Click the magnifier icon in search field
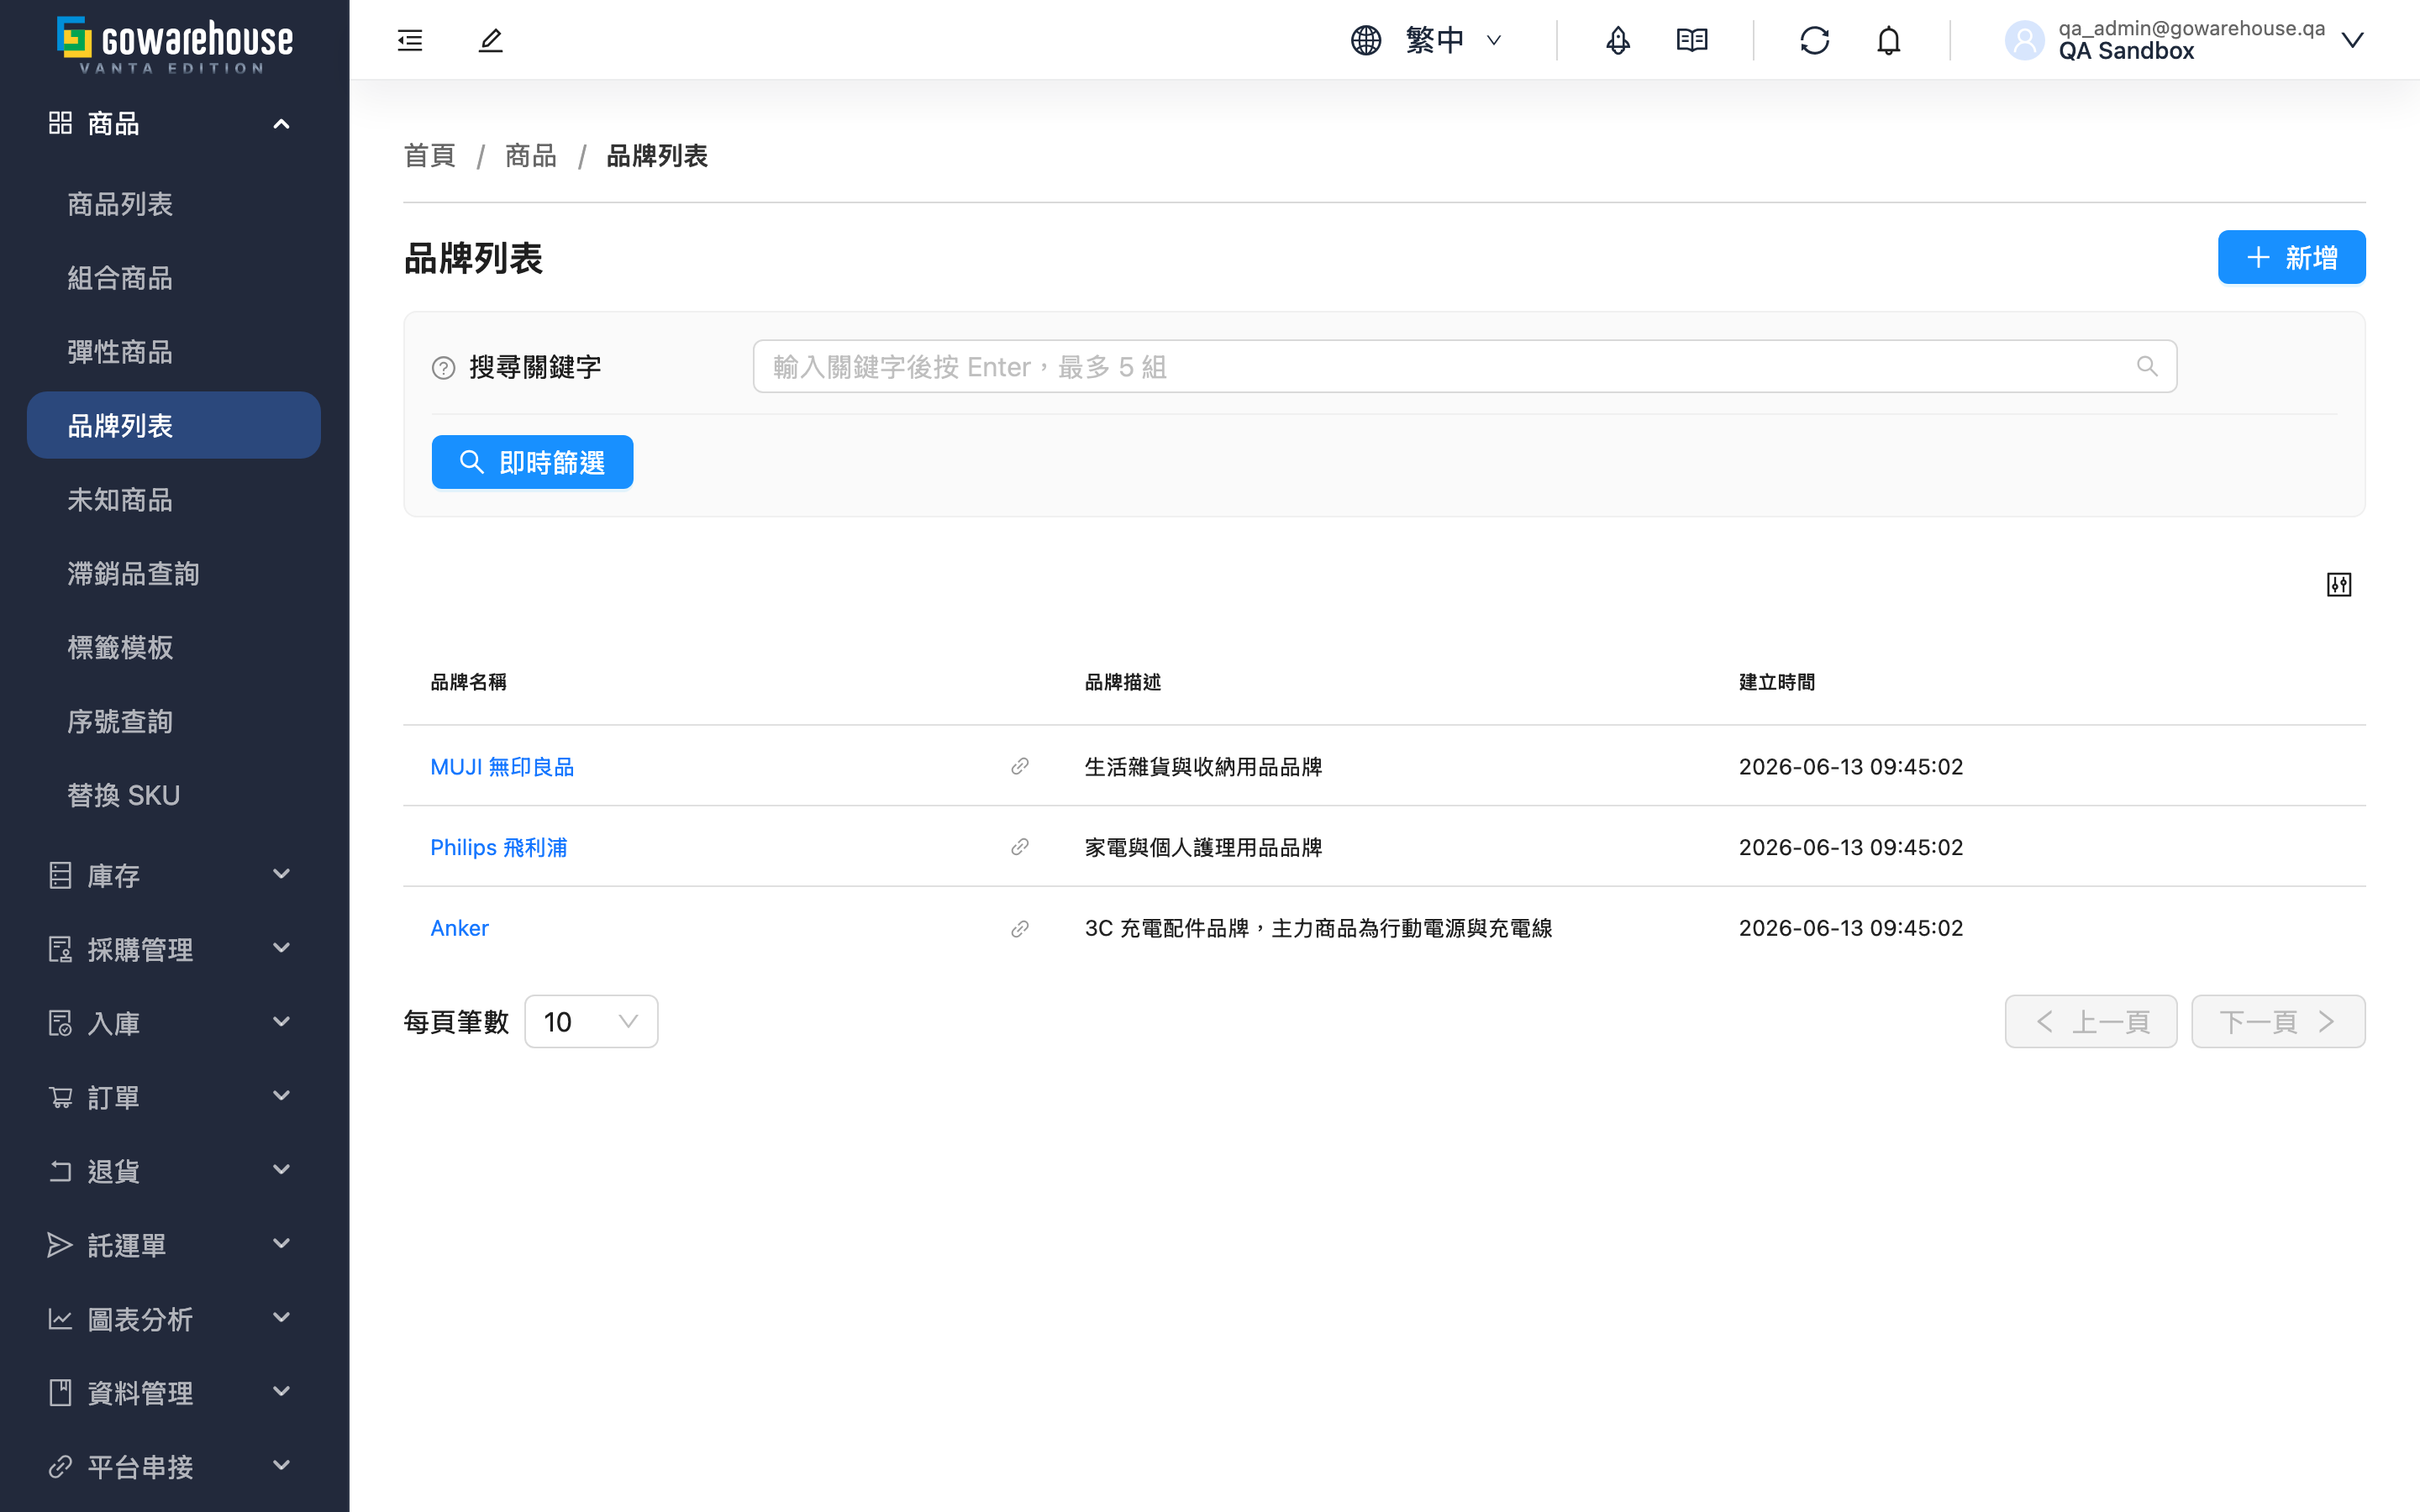2420x1512 pixels. tap(2147, 366)
